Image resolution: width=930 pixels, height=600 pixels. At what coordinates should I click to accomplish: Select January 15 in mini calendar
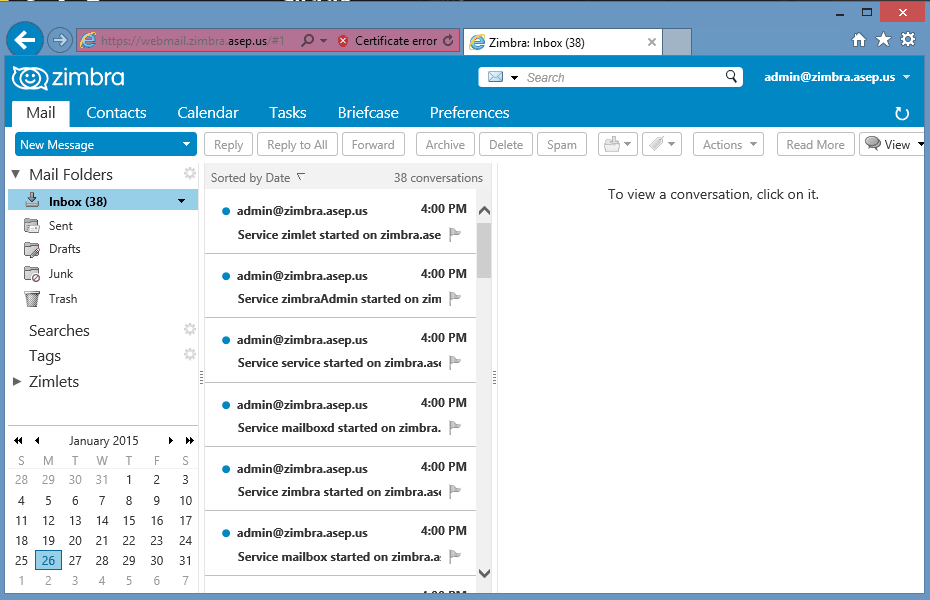(x=129, y=521)
